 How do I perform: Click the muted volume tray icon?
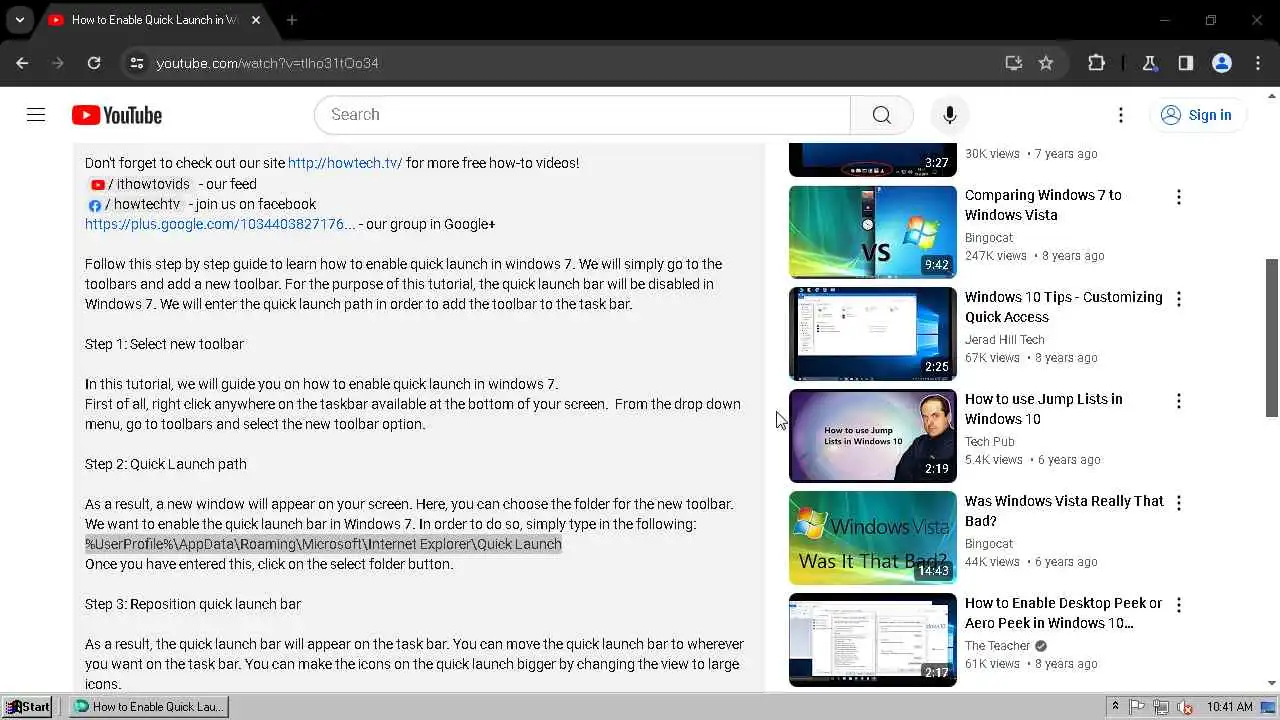[x=1185, y=707]
